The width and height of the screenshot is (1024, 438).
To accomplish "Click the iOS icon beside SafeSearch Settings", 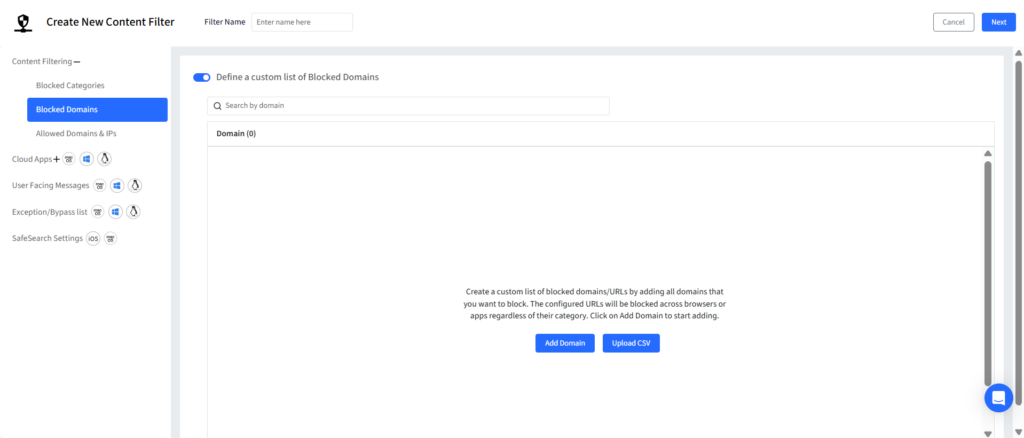I will pos(93,239).
